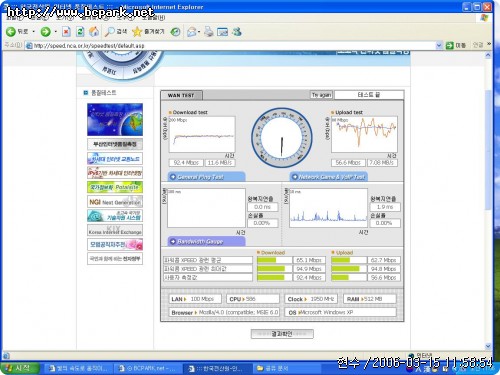500x375 pixels.
Task: Click the upload rate 7.08 MB/s box
Action: (382, 163)
